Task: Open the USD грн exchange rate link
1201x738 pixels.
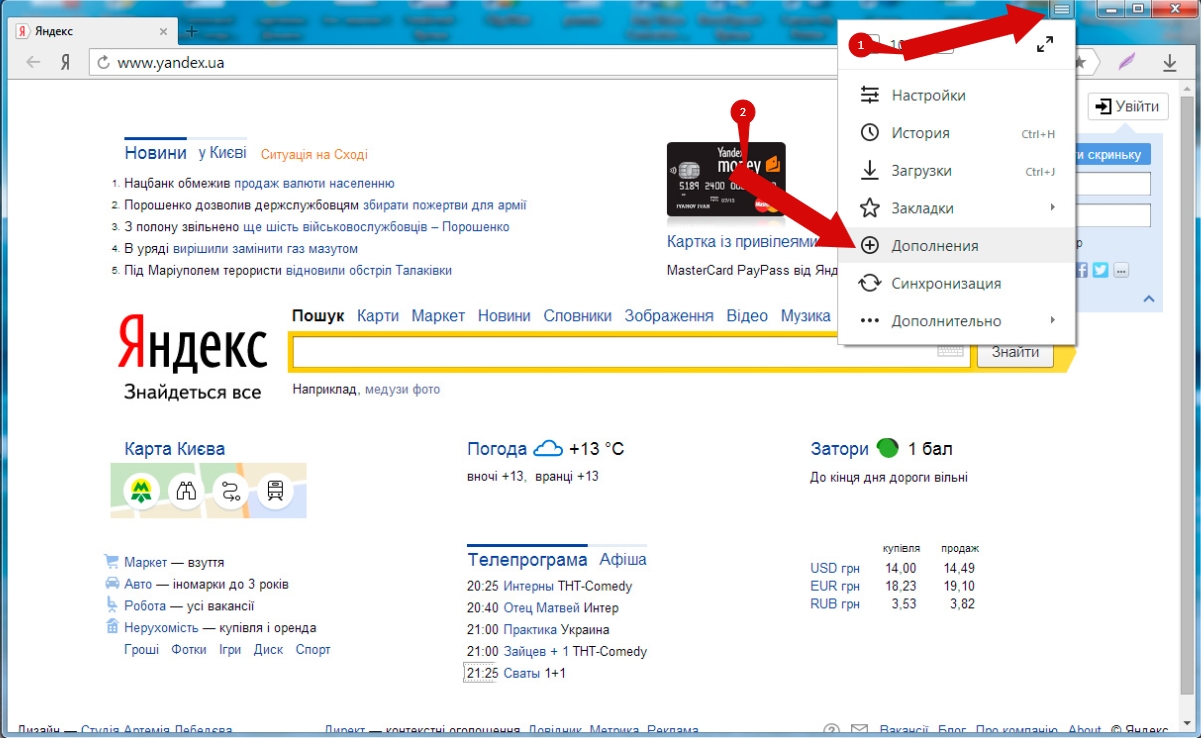Action: pos(835,568)
